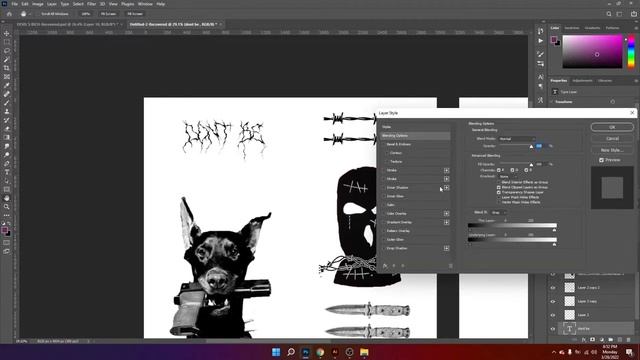Click Cancel in Layer Style dialog
The image size is (640, 360).
click(x=612, y=138)
